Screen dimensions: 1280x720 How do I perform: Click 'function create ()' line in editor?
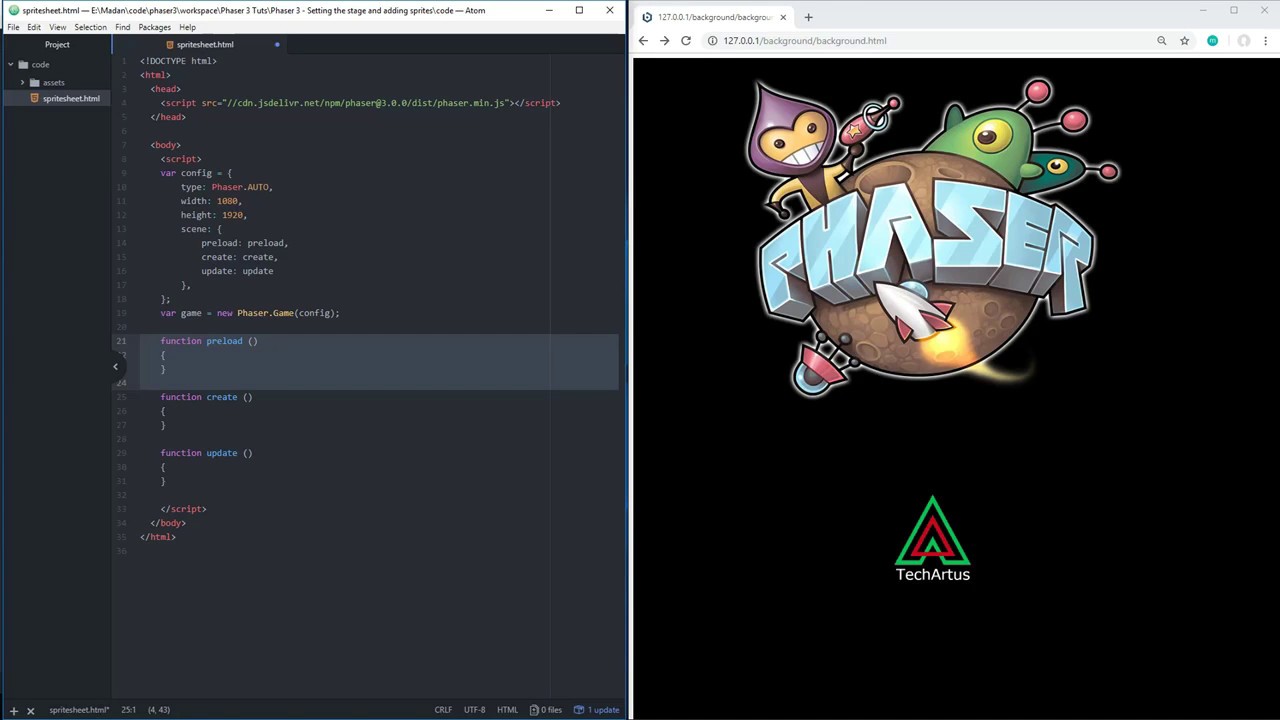click(206, 397)
